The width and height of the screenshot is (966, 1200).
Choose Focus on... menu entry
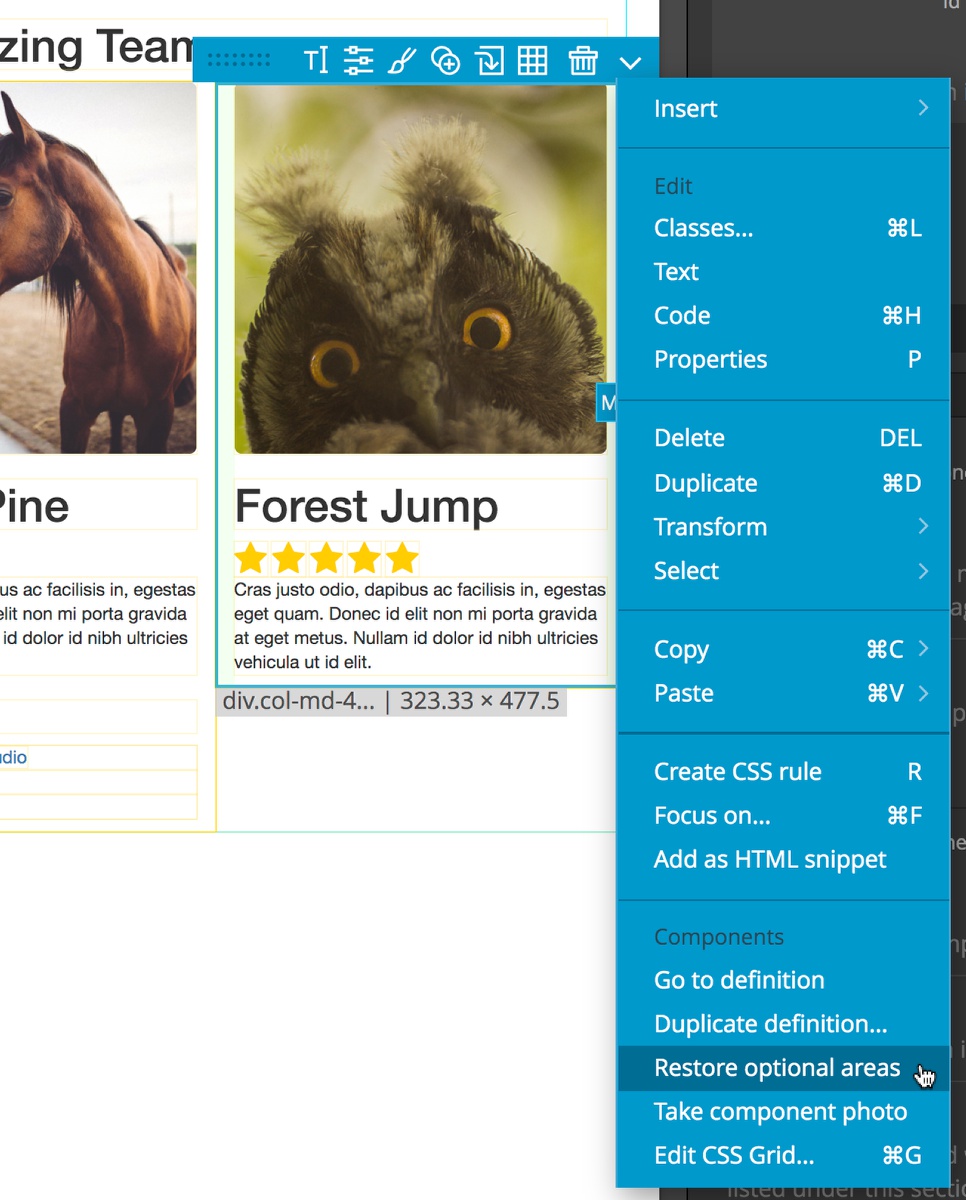[783, 815]
